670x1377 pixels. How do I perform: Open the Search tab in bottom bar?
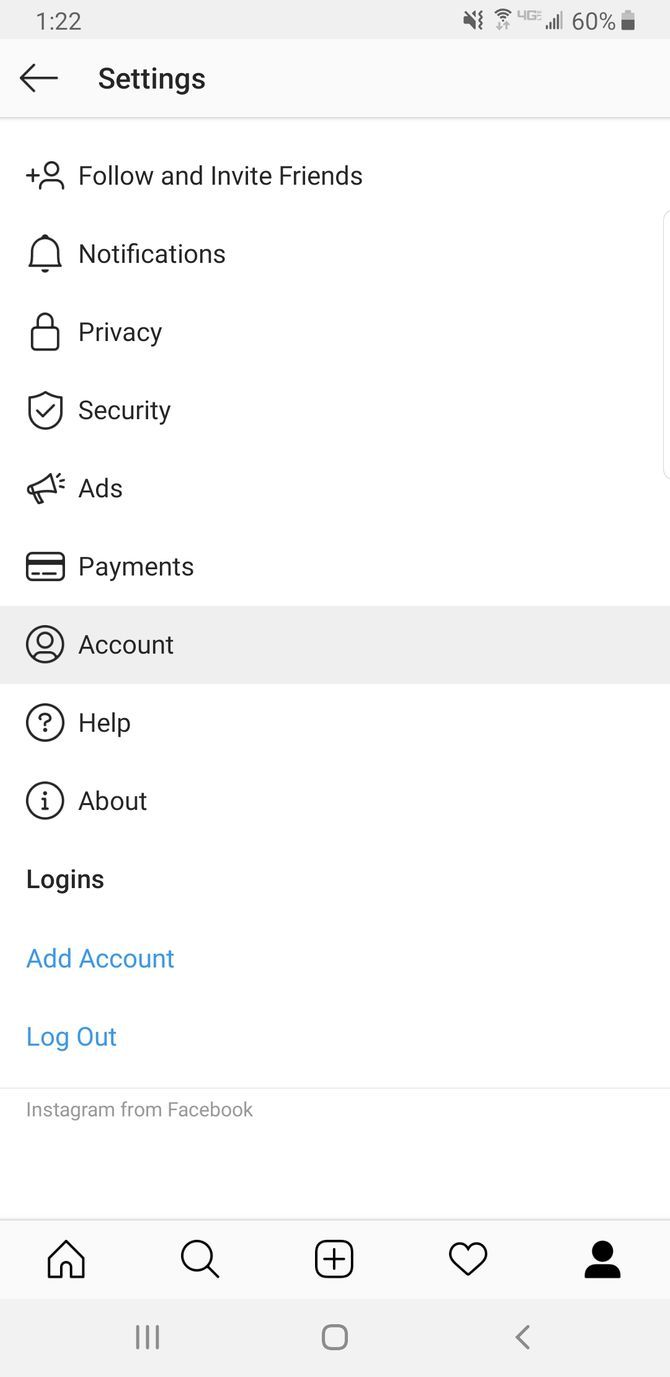click(200, 1259)
